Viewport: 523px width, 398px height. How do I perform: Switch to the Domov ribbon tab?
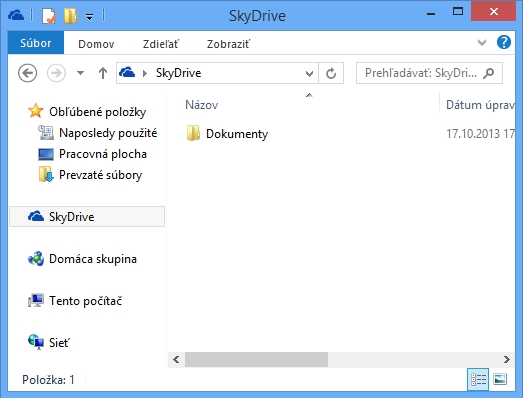96,44
